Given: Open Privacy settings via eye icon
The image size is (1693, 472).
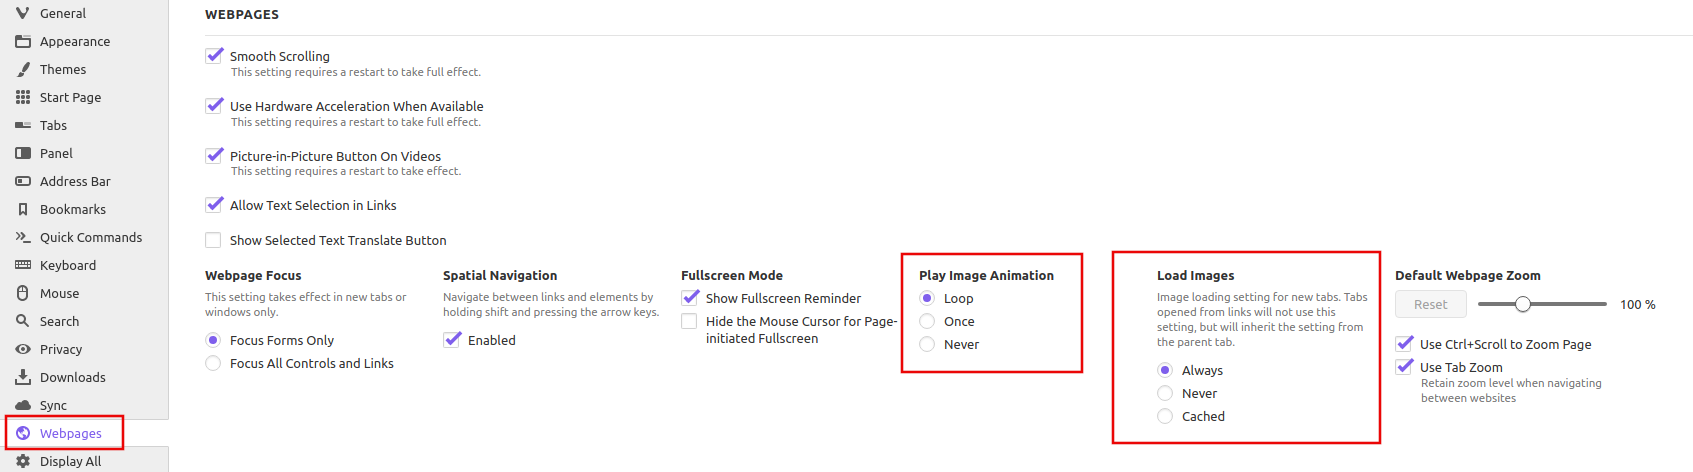Looking at the screenshot, I should click(23, 349).
